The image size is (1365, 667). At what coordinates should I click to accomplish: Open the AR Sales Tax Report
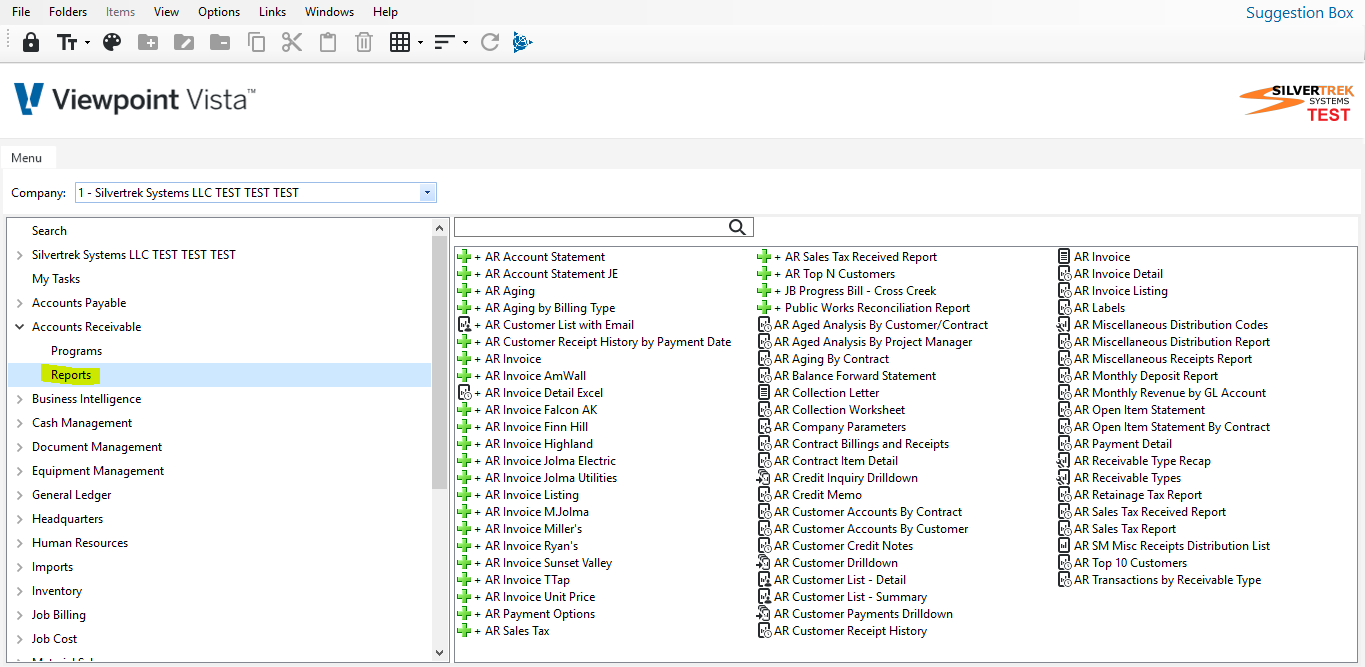[x=1125, y=529]
